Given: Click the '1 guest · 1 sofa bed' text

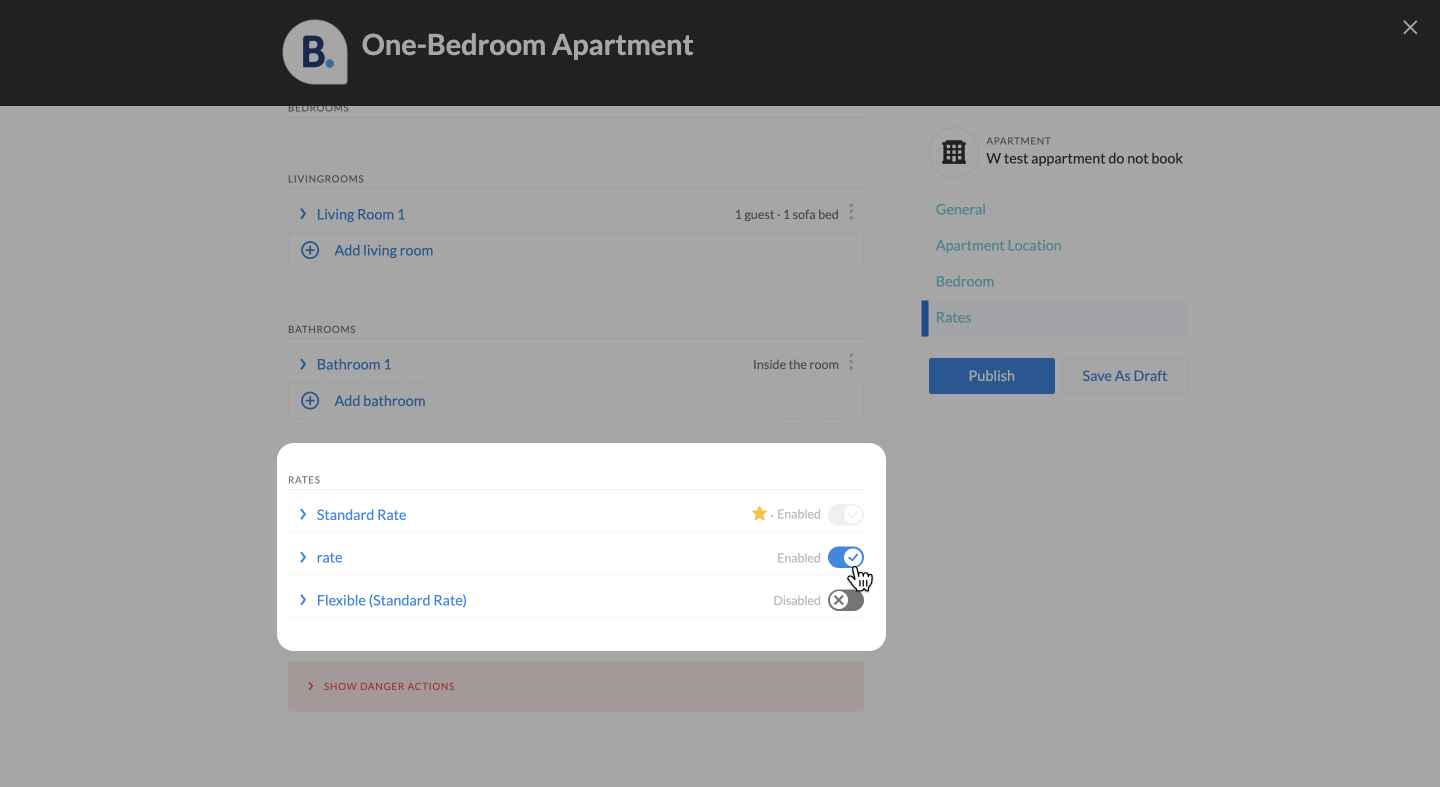Looking at the screenshot, I should pos(787,214).
